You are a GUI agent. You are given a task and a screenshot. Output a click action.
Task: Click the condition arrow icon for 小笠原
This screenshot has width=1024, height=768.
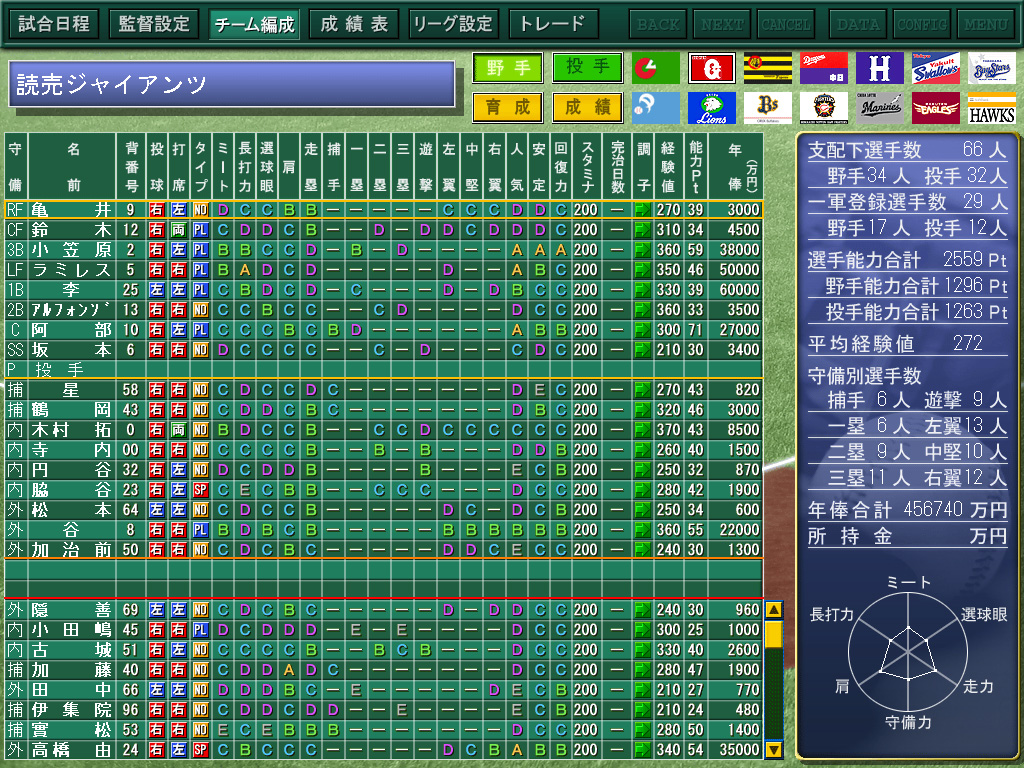643,249
